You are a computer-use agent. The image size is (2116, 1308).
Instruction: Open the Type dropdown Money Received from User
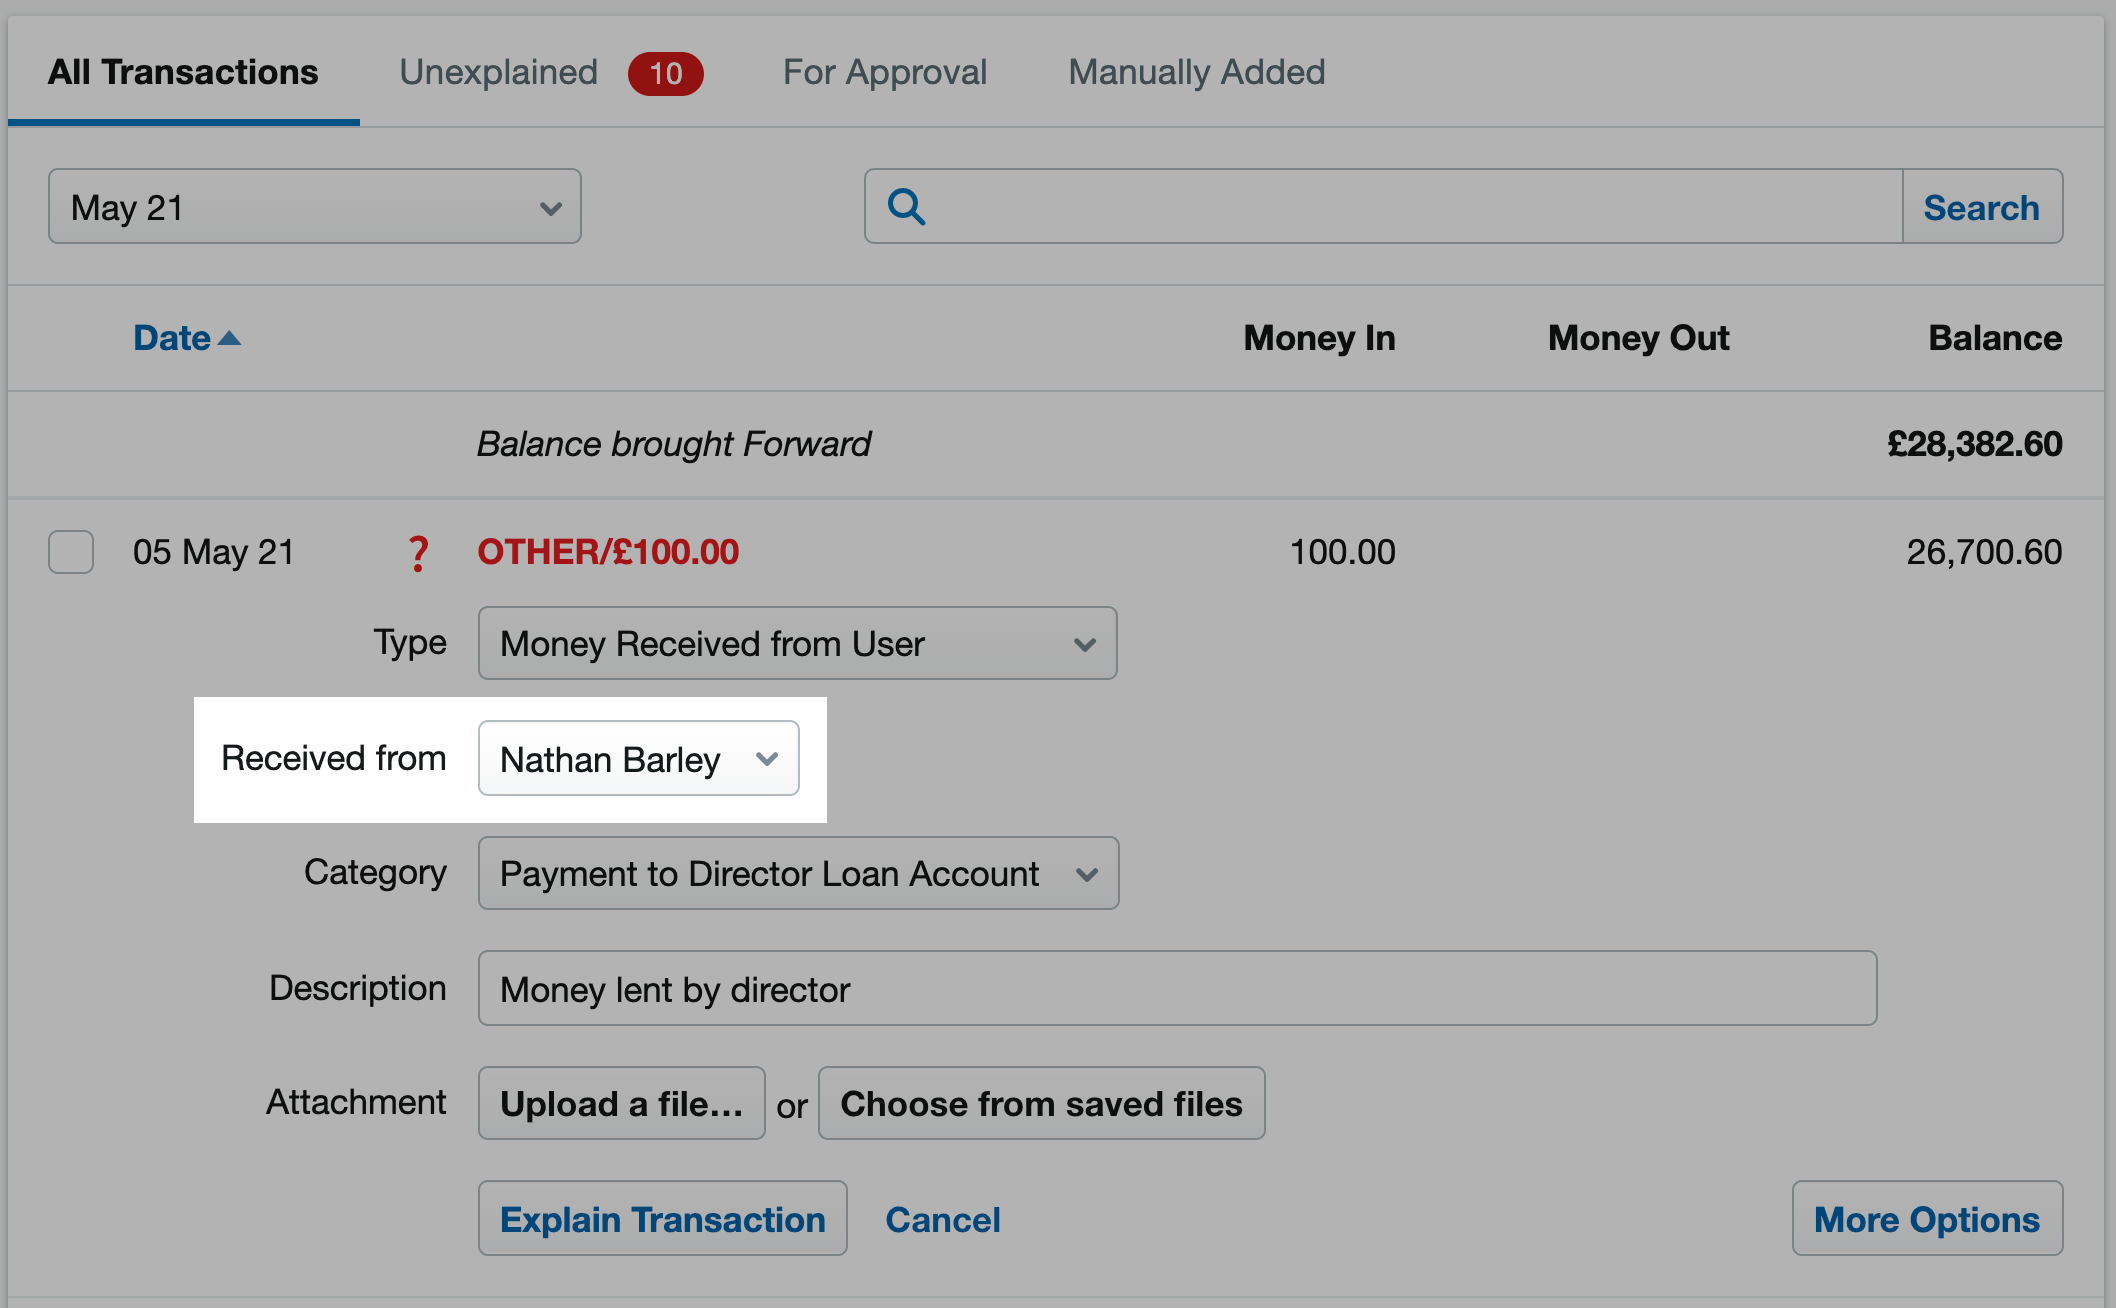(797, 643)
